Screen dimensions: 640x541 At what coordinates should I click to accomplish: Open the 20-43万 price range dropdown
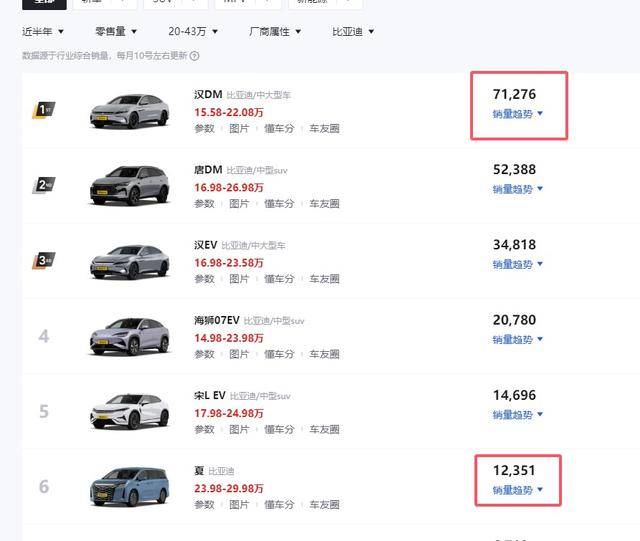tap(193, 31)
